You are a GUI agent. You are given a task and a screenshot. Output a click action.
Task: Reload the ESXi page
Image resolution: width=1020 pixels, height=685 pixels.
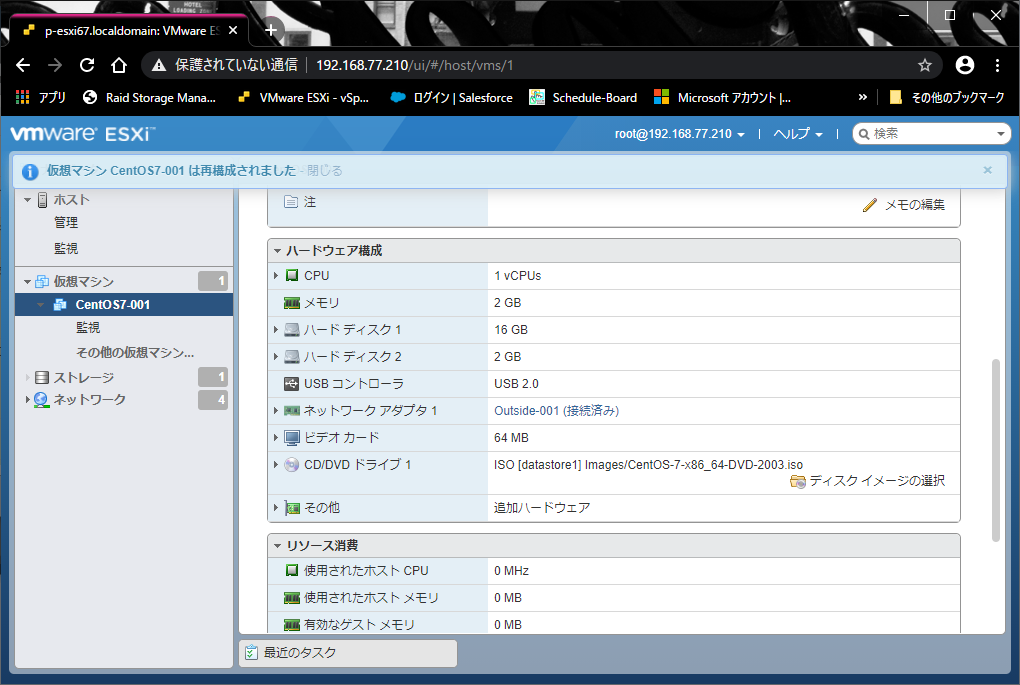(x=87, y=65)
